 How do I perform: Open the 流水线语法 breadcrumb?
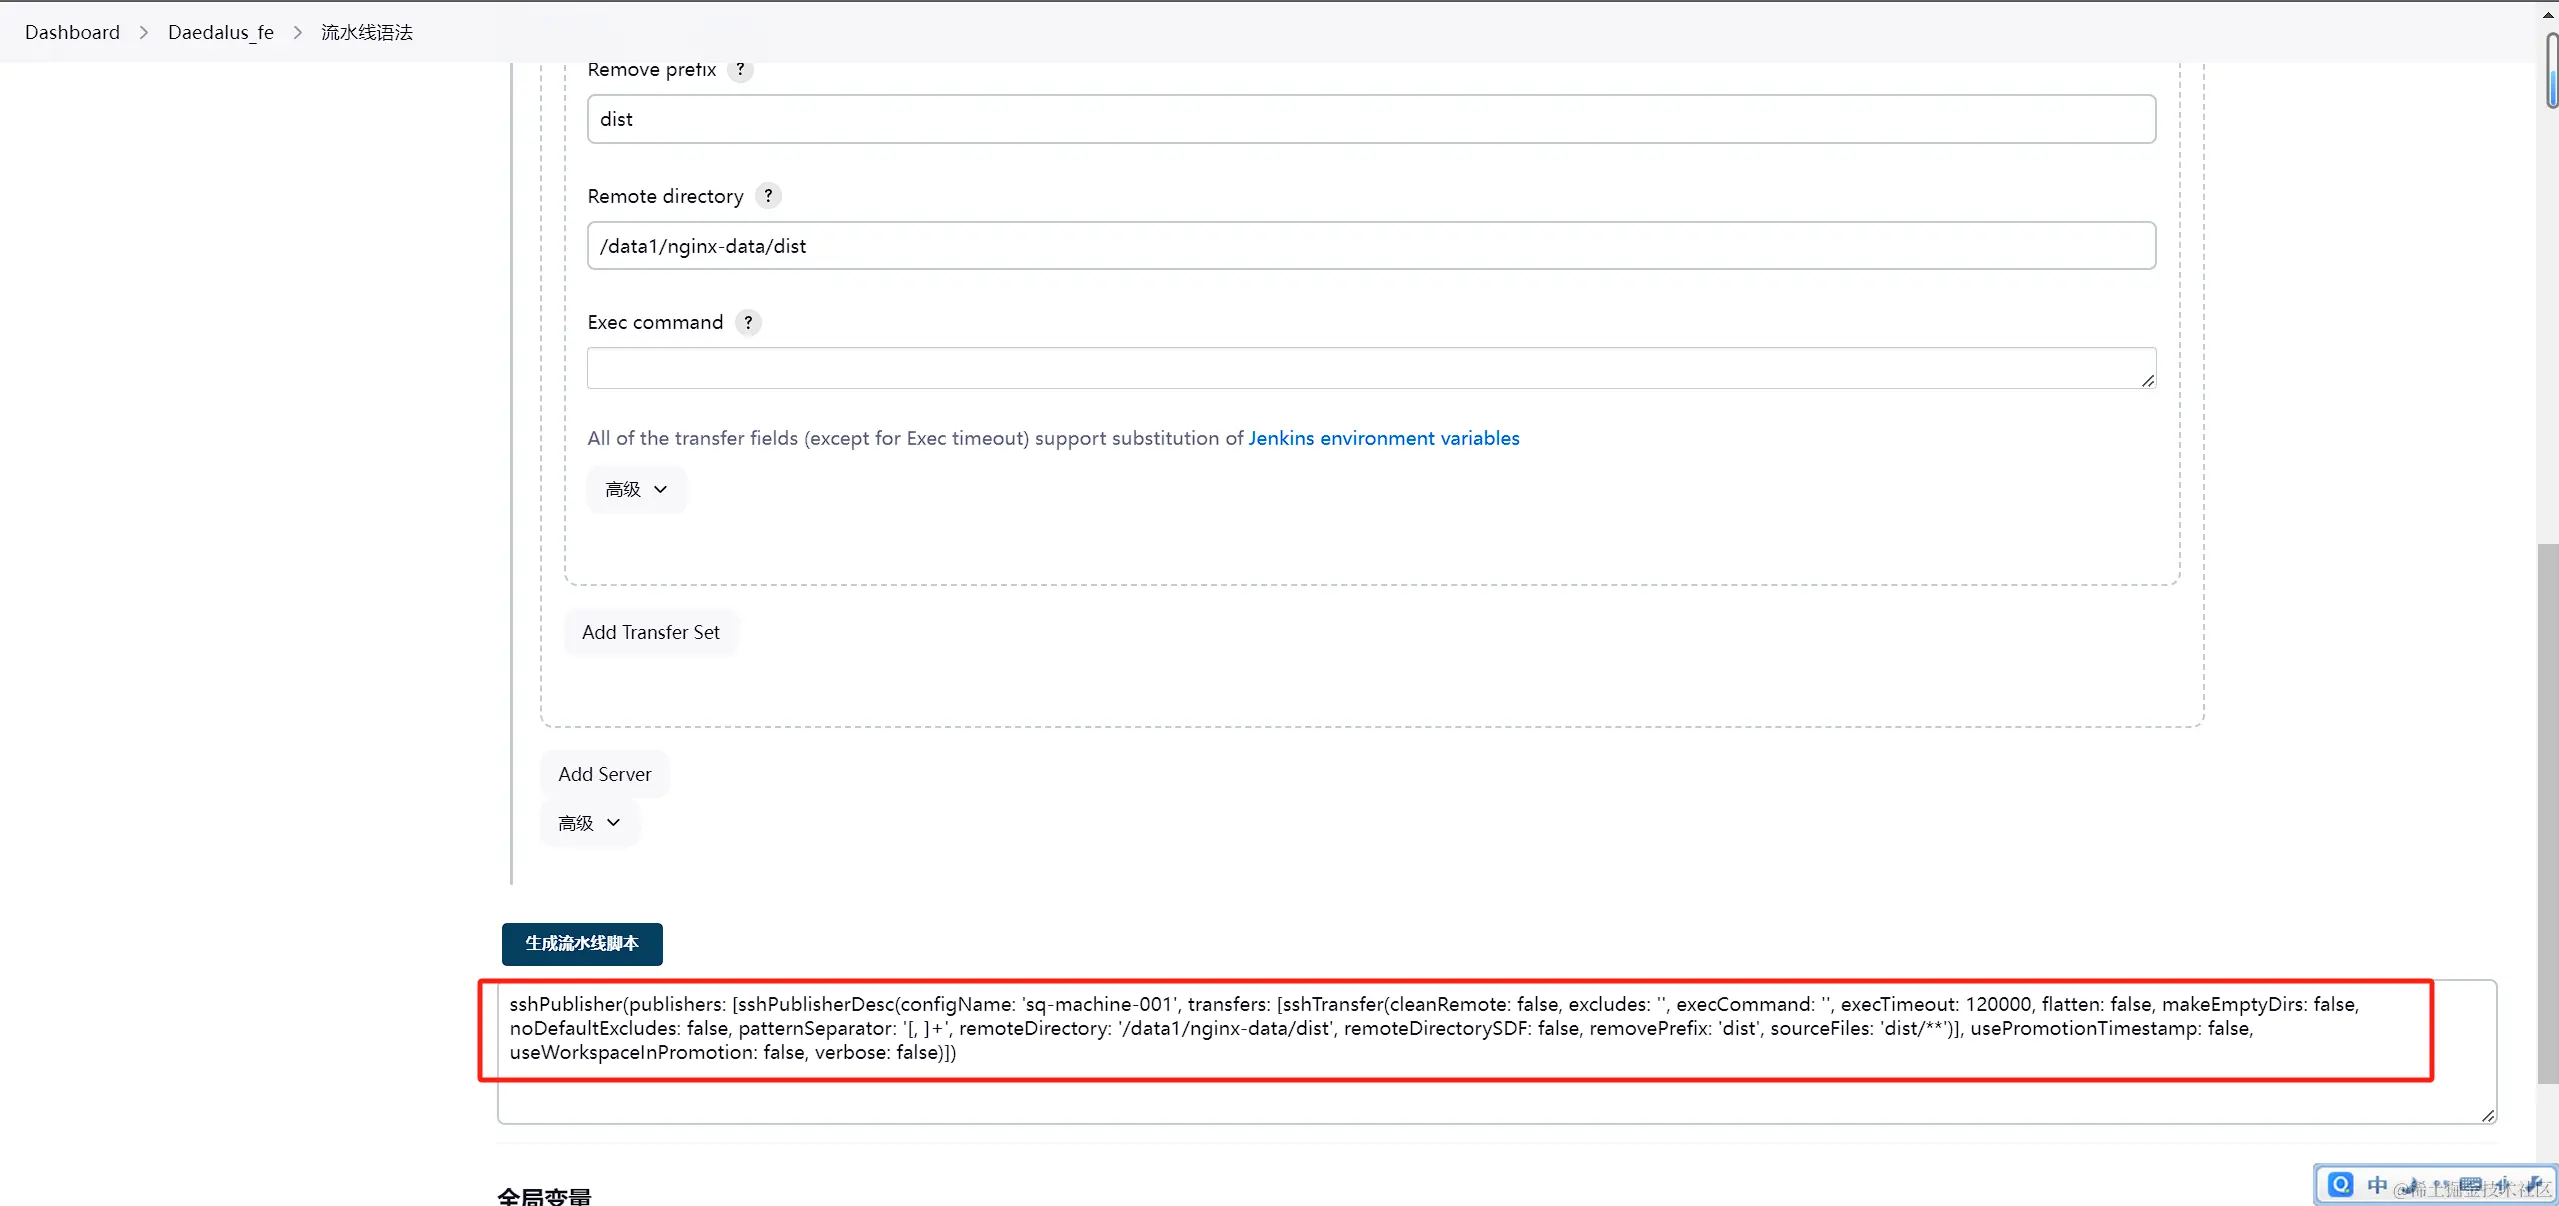point(366,32)
